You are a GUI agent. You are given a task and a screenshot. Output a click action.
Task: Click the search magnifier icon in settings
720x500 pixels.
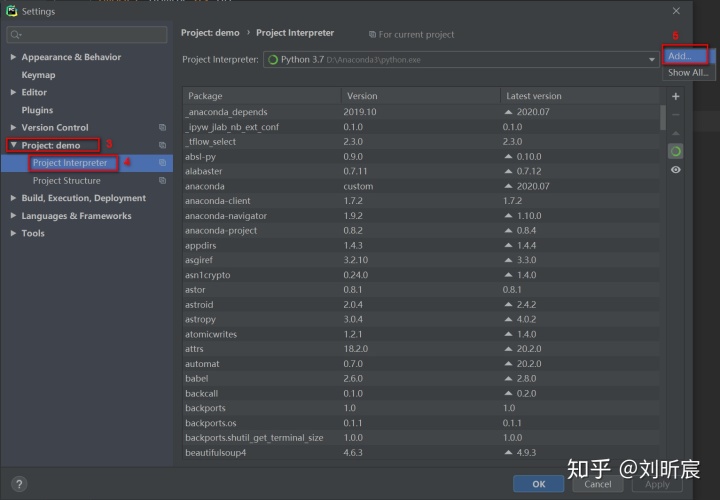pos(15,35)
